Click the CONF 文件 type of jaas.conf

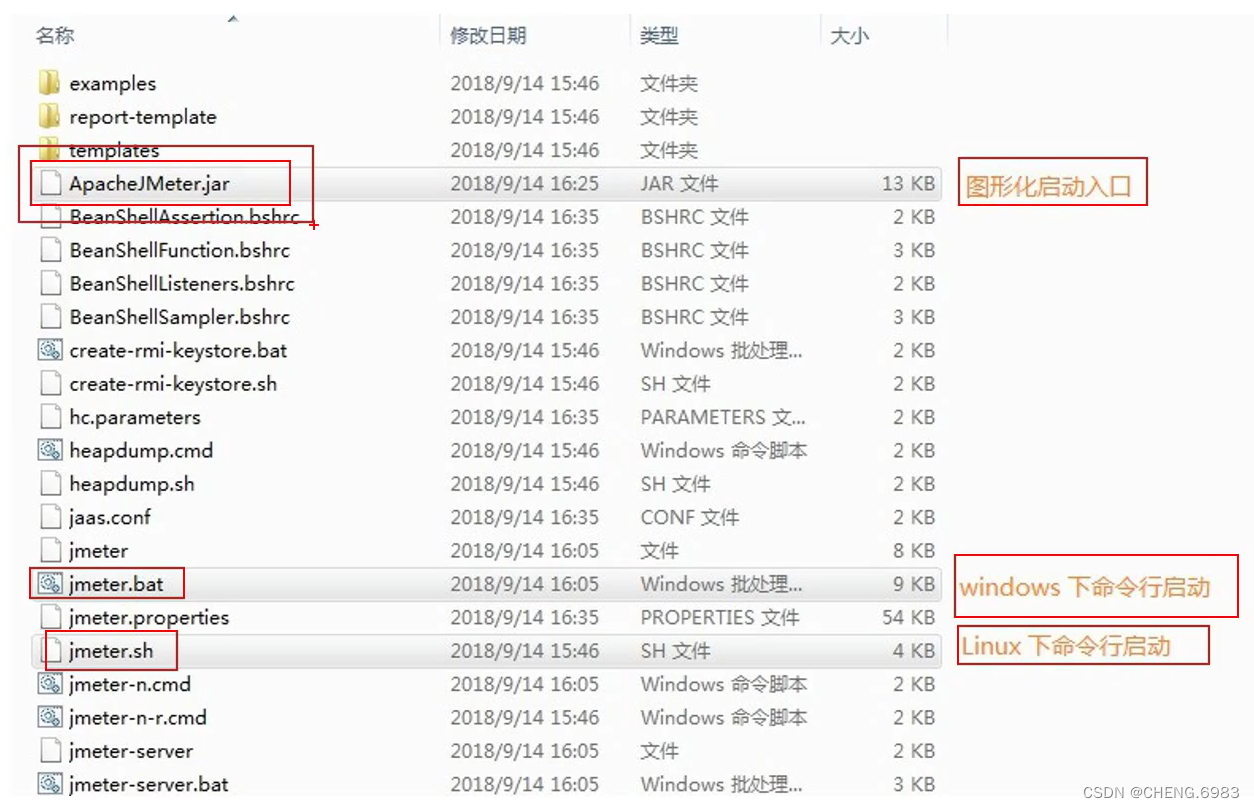click(690, 517)
